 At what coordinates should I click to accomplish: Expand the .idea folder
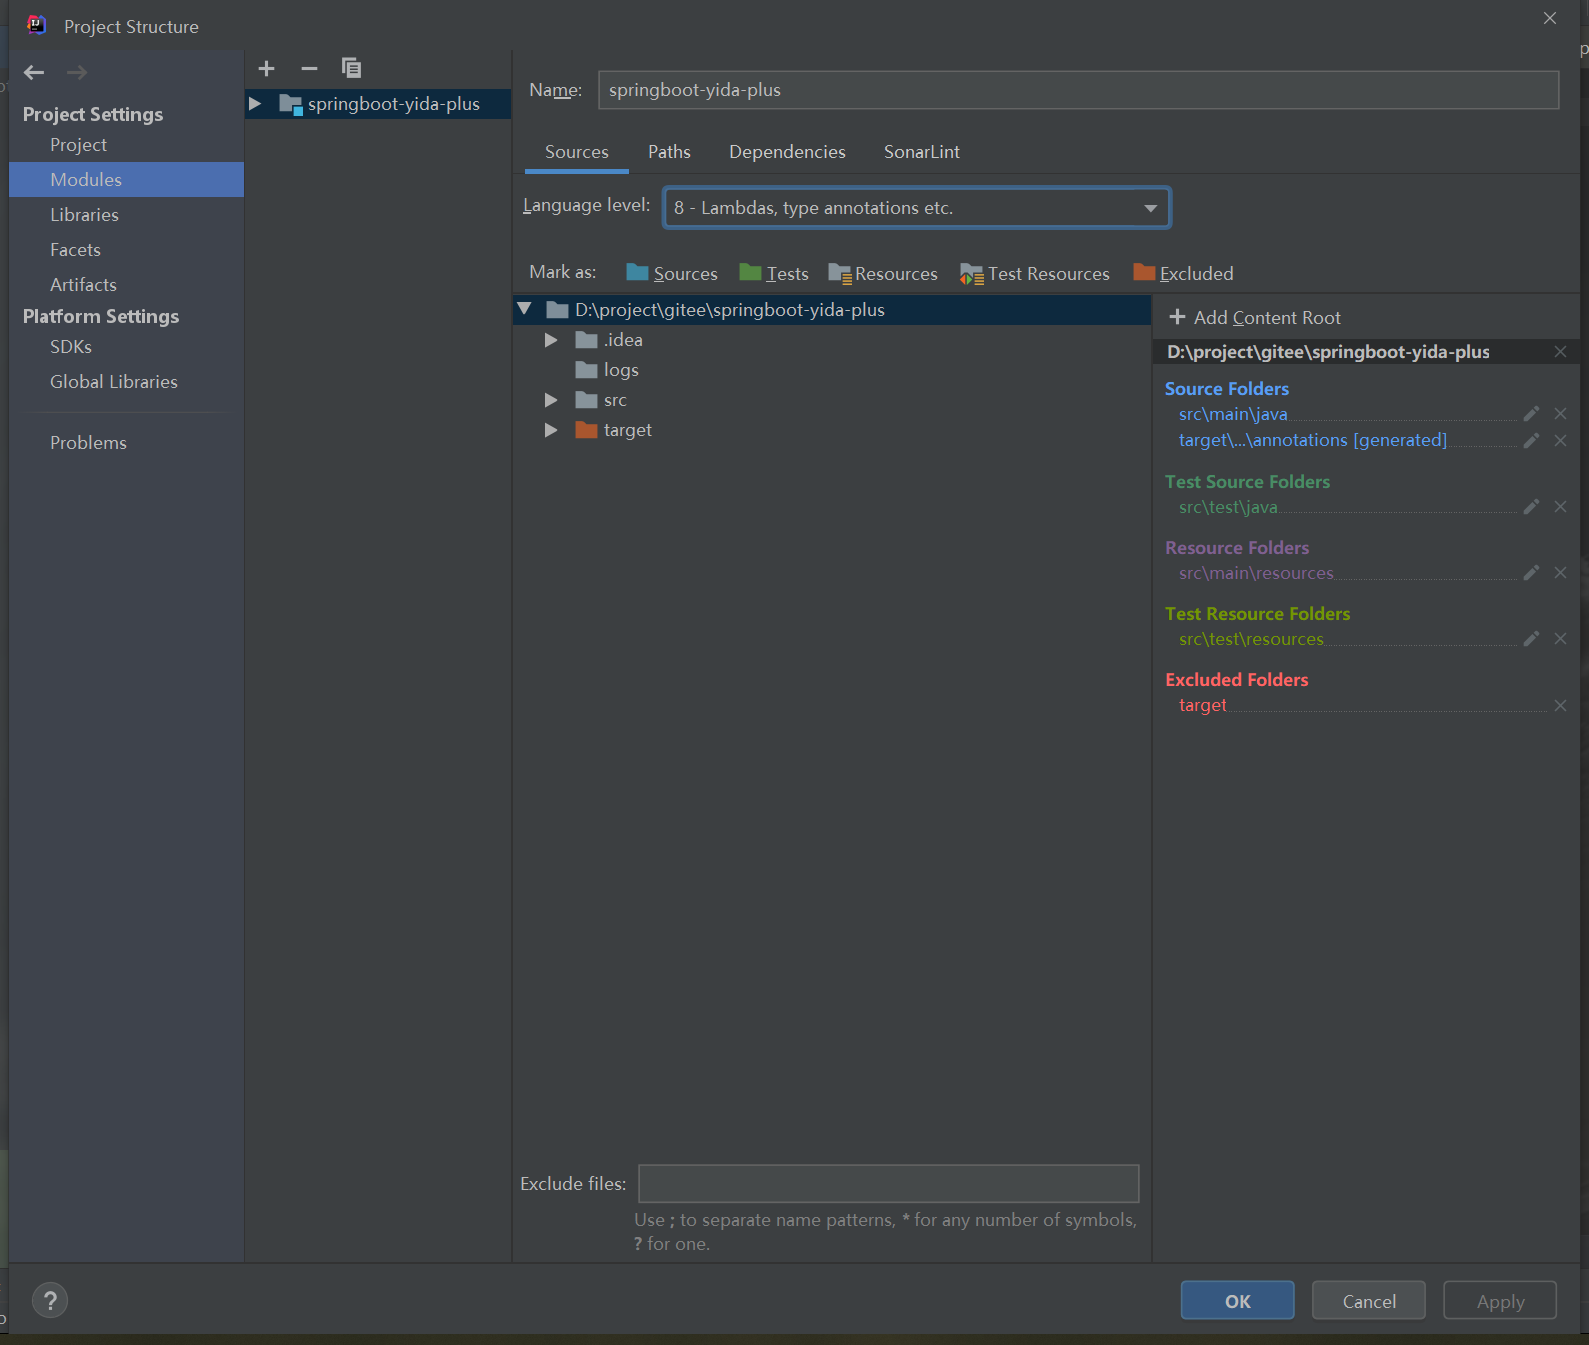(551, 340)
